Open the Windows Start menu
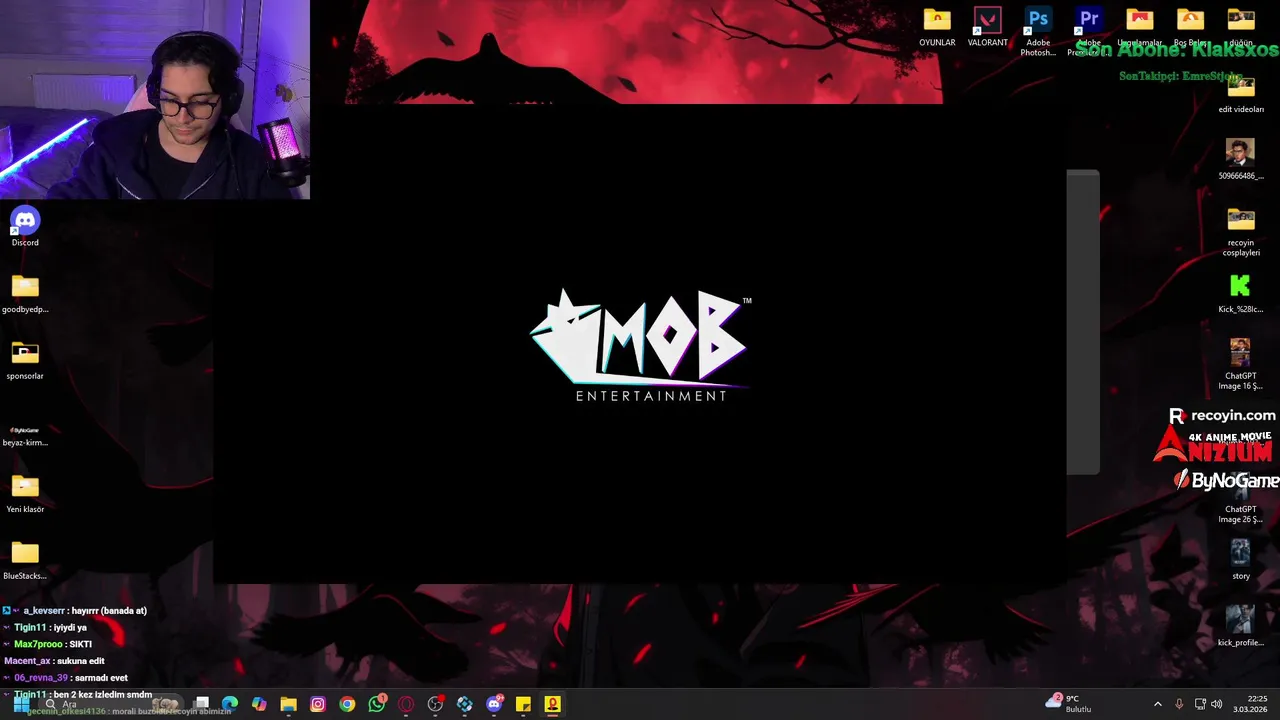 click(x=21, y=704)
